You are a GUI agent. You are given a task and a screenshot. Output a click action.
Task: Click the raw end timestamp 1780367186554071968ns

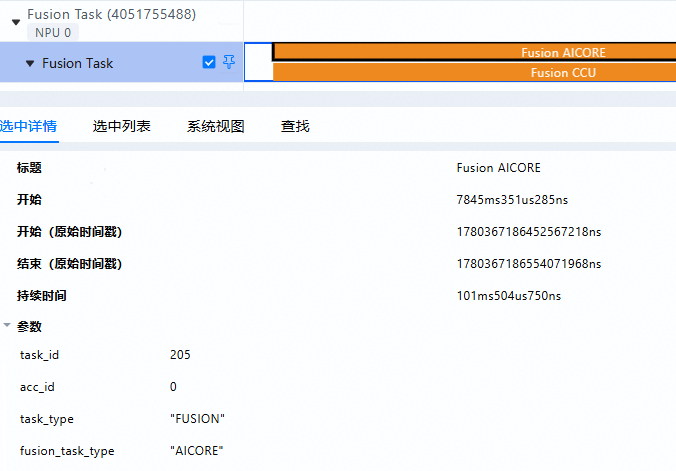[529, 264]
